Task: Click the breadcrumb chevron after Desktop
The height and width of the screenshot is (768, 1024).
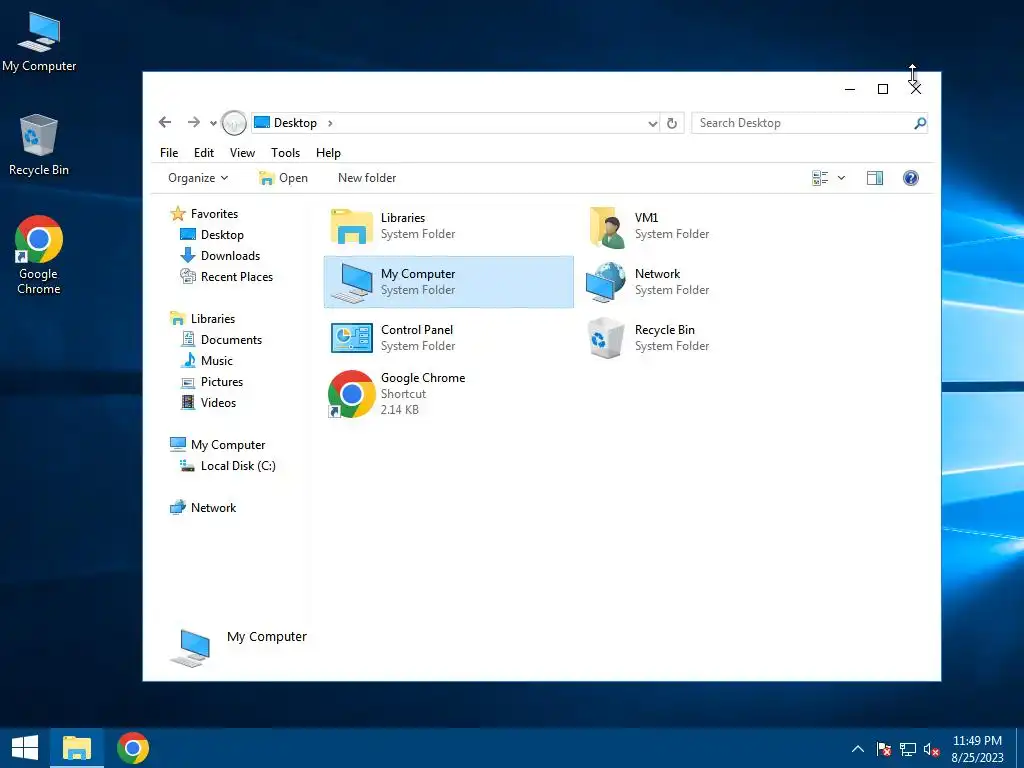Action: tap(330, 123)
